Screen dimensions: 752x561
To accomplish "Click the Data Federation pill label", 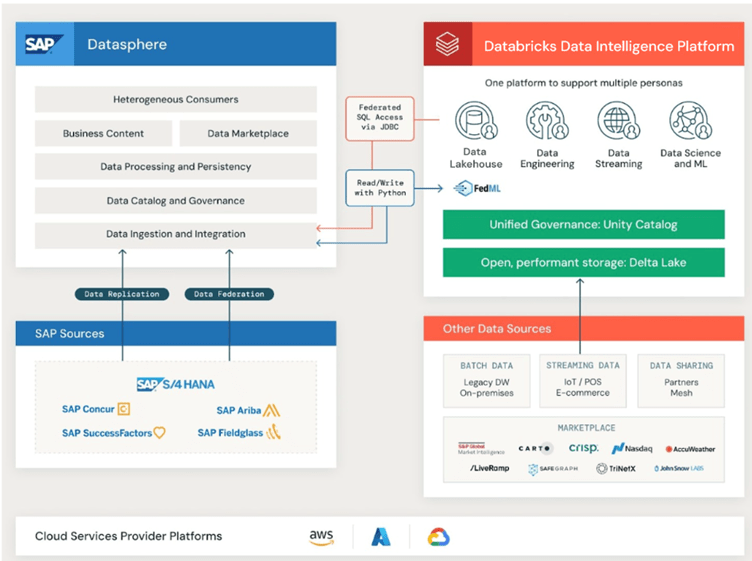I will pyautogui.click(x=229, y=294).
